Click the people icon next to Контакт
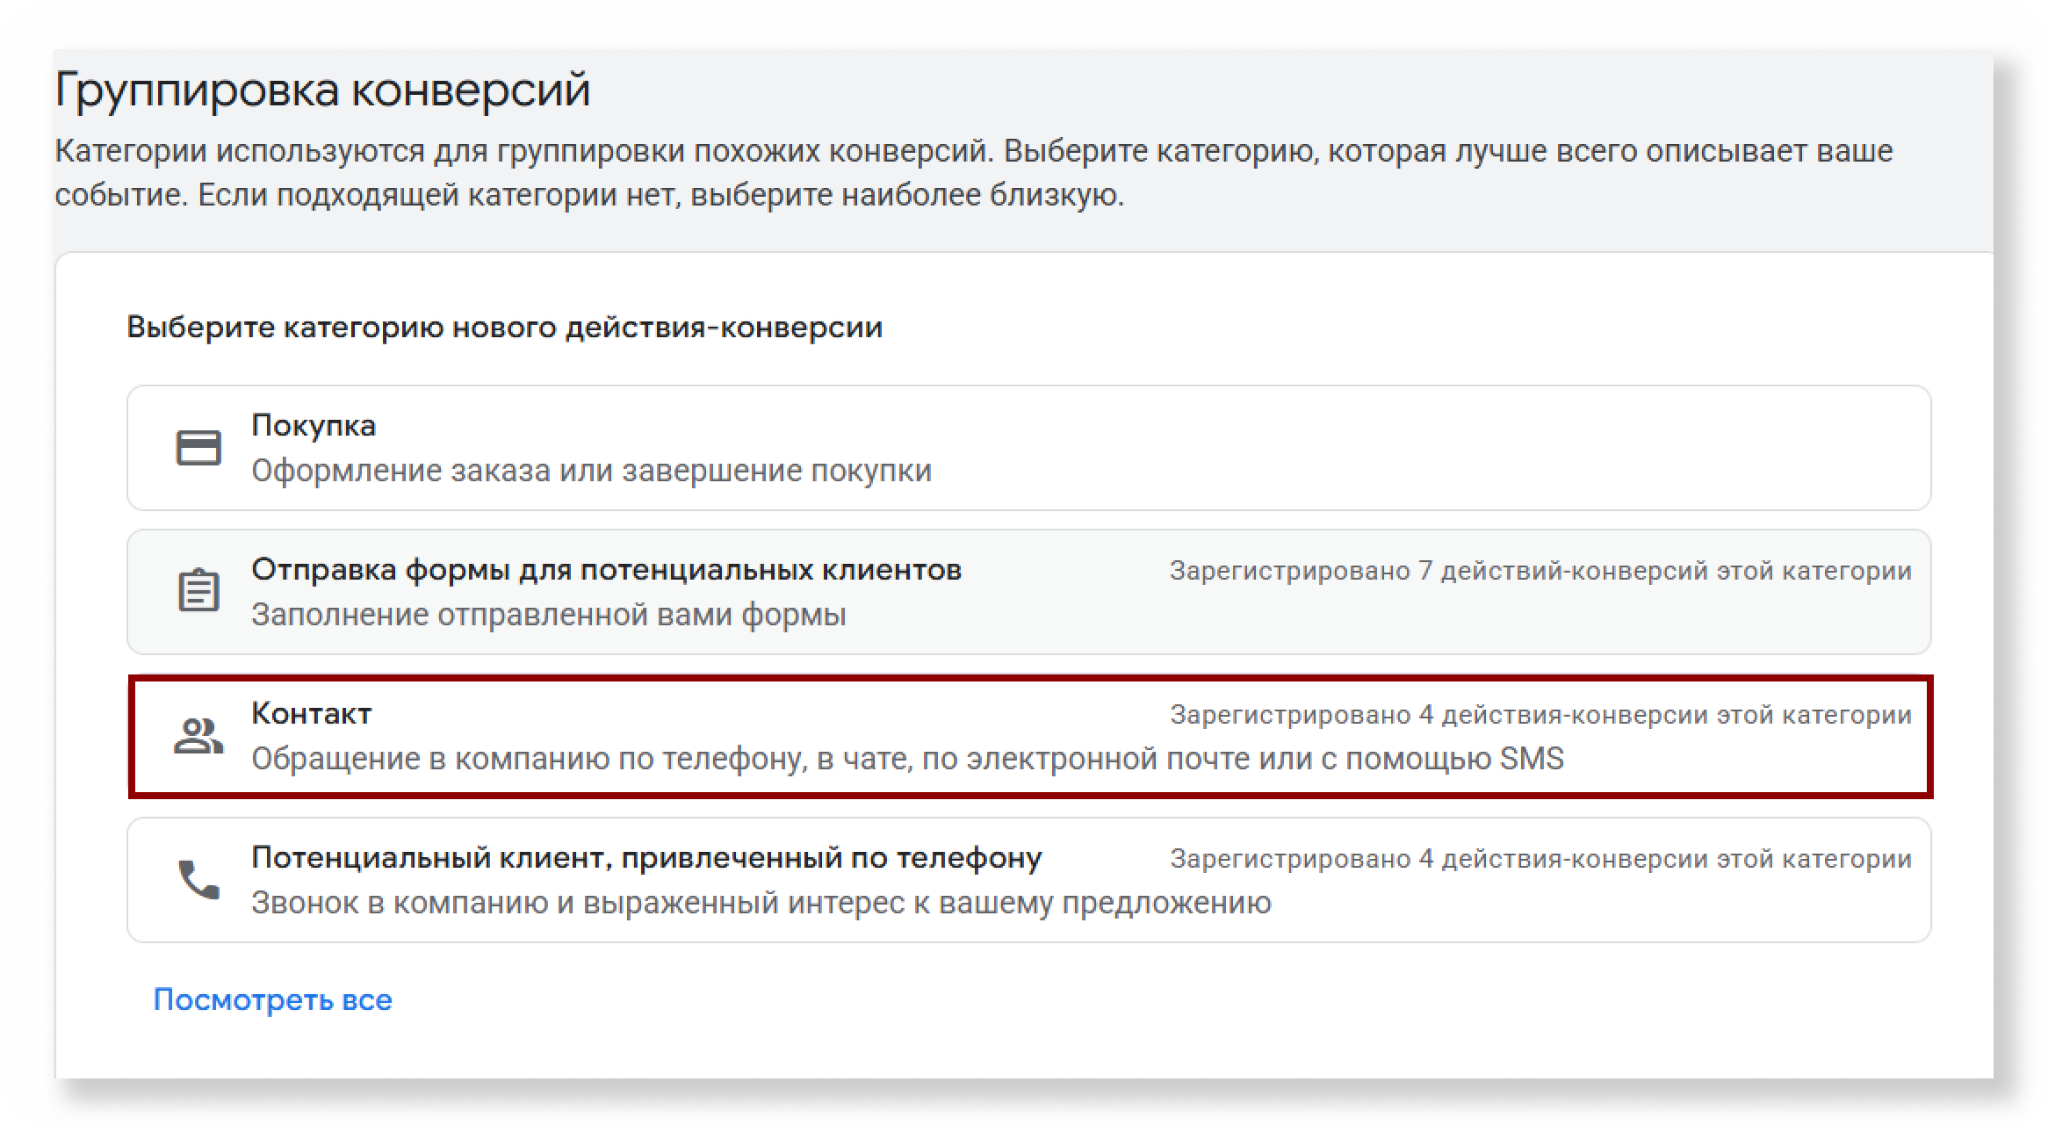The image size is (2048, 1128). pos(198,736)
